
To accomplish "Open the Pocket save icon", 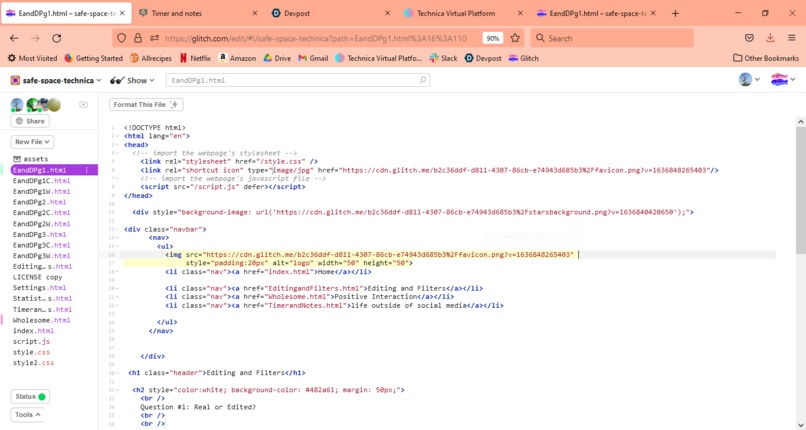I will click(x=749, y=38).
